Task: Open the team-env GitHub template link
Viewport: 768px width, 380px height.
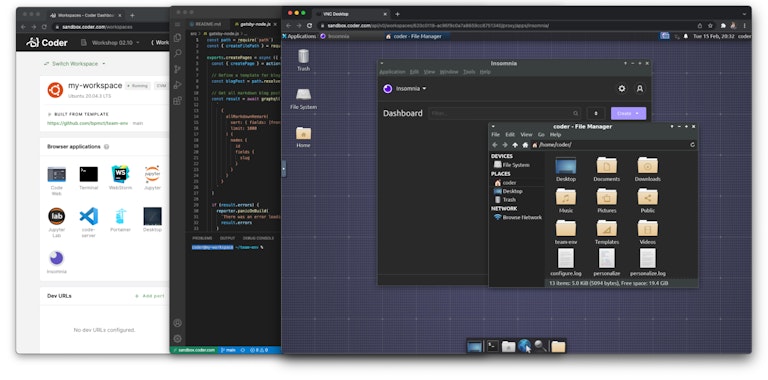Action: click(x=88, y=123)
